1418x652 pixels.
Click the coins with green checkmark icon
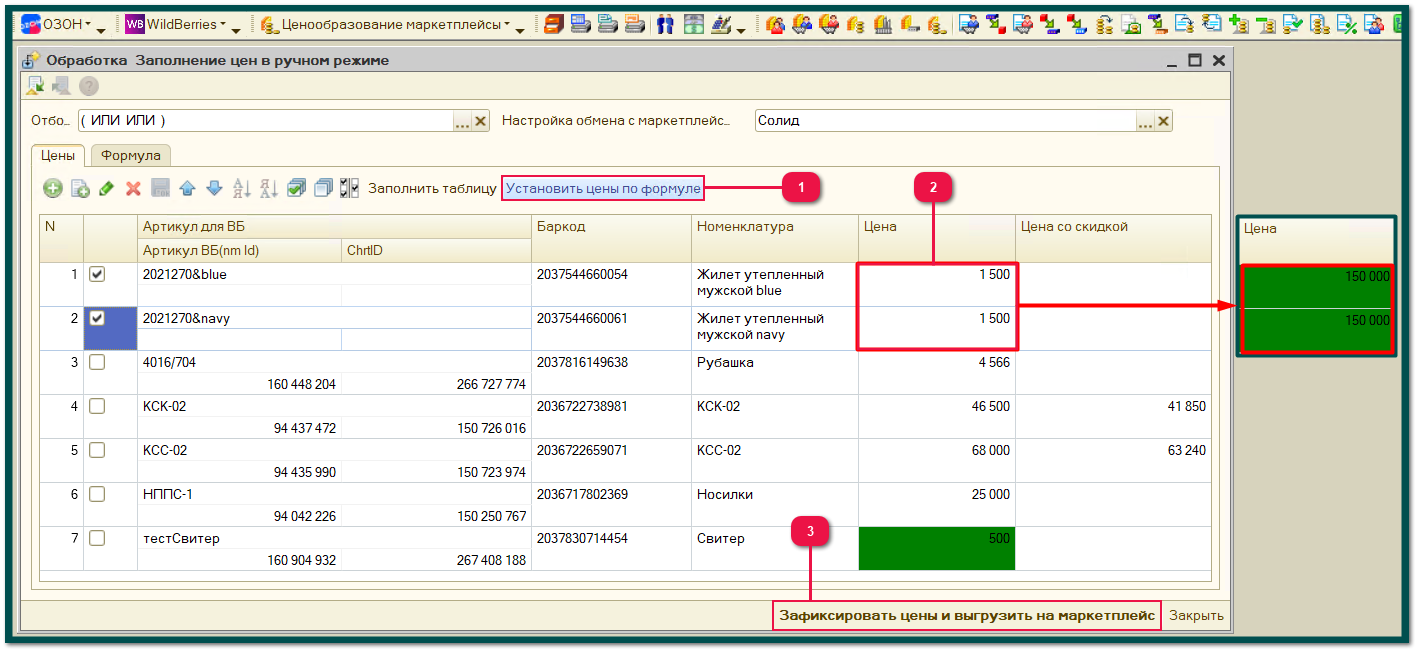pyautogui.click(x=1292, y=23)
